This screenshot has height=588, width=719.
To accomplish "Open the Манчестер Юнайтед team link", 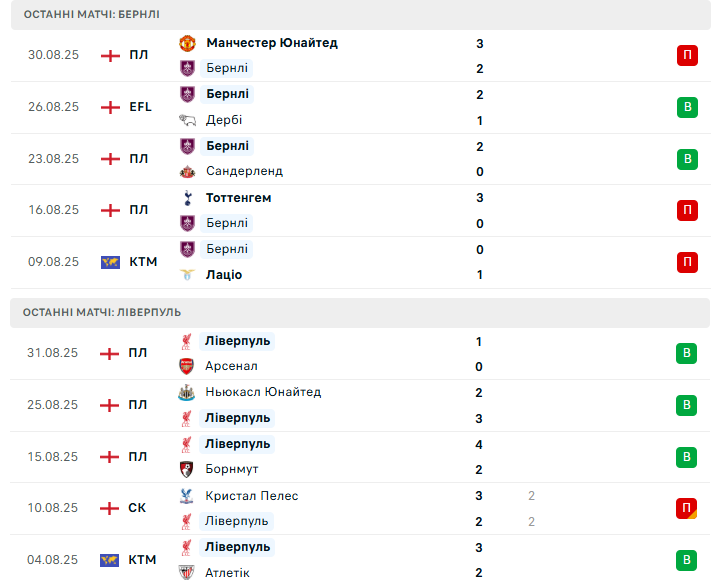I will [x=271, y=43].
